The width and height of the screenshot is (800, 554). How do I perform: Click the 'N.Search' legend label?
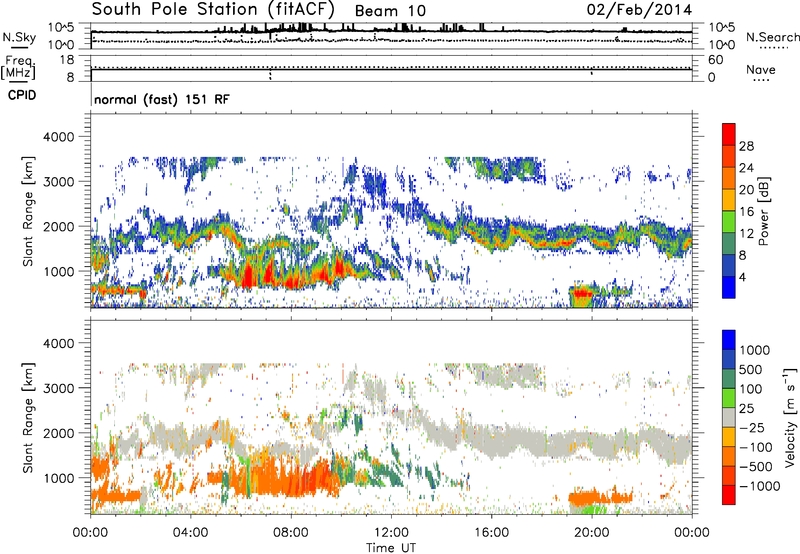(773, 37)
